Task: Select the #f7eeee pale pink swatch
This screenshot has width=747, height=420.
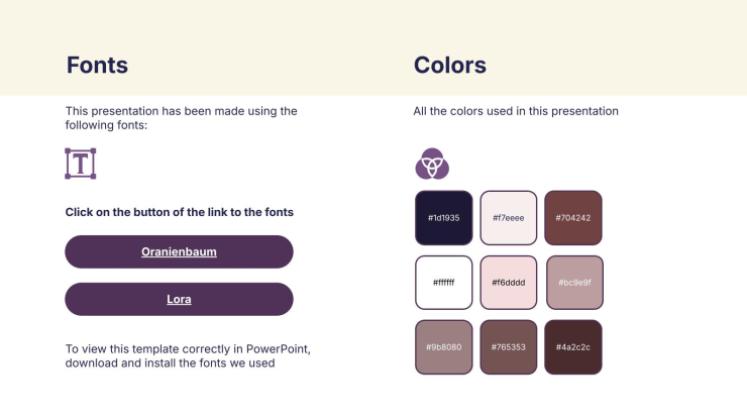Action: tap(508, 217)
